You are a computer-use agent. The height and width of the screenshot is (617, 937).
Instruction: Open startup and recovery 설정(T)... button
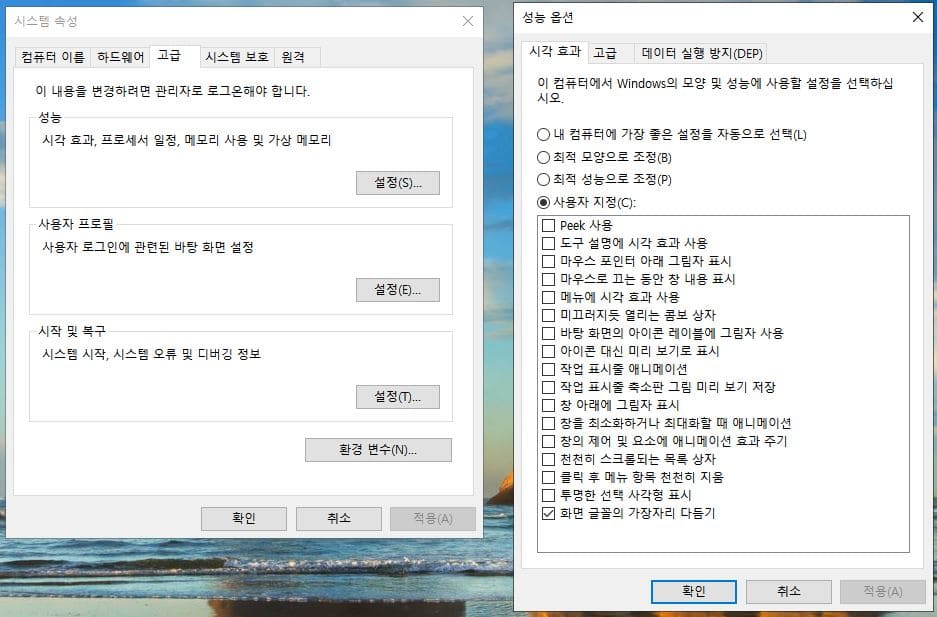[398, 397]
